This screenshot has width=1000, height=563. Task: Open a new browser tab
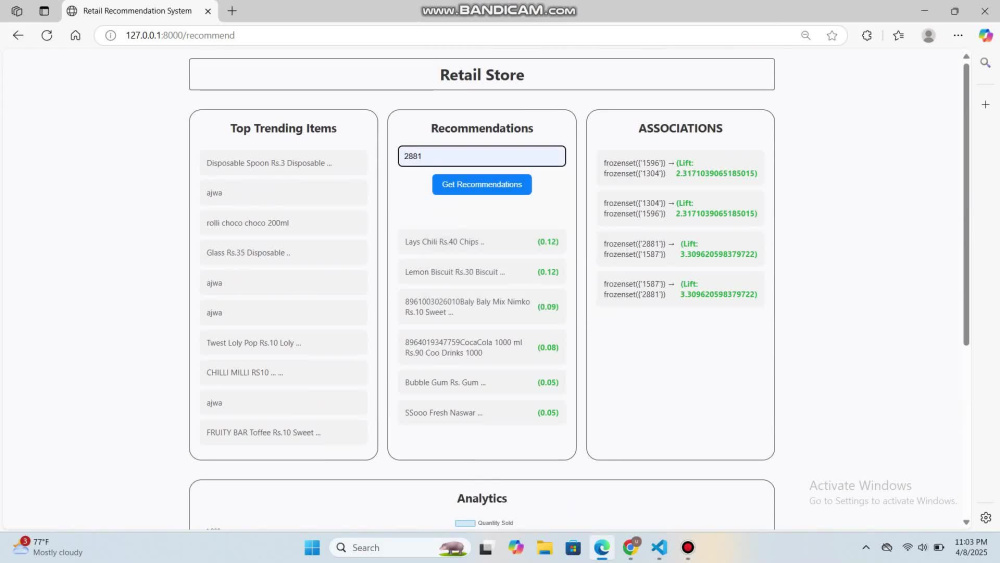[x=232, y=11]
